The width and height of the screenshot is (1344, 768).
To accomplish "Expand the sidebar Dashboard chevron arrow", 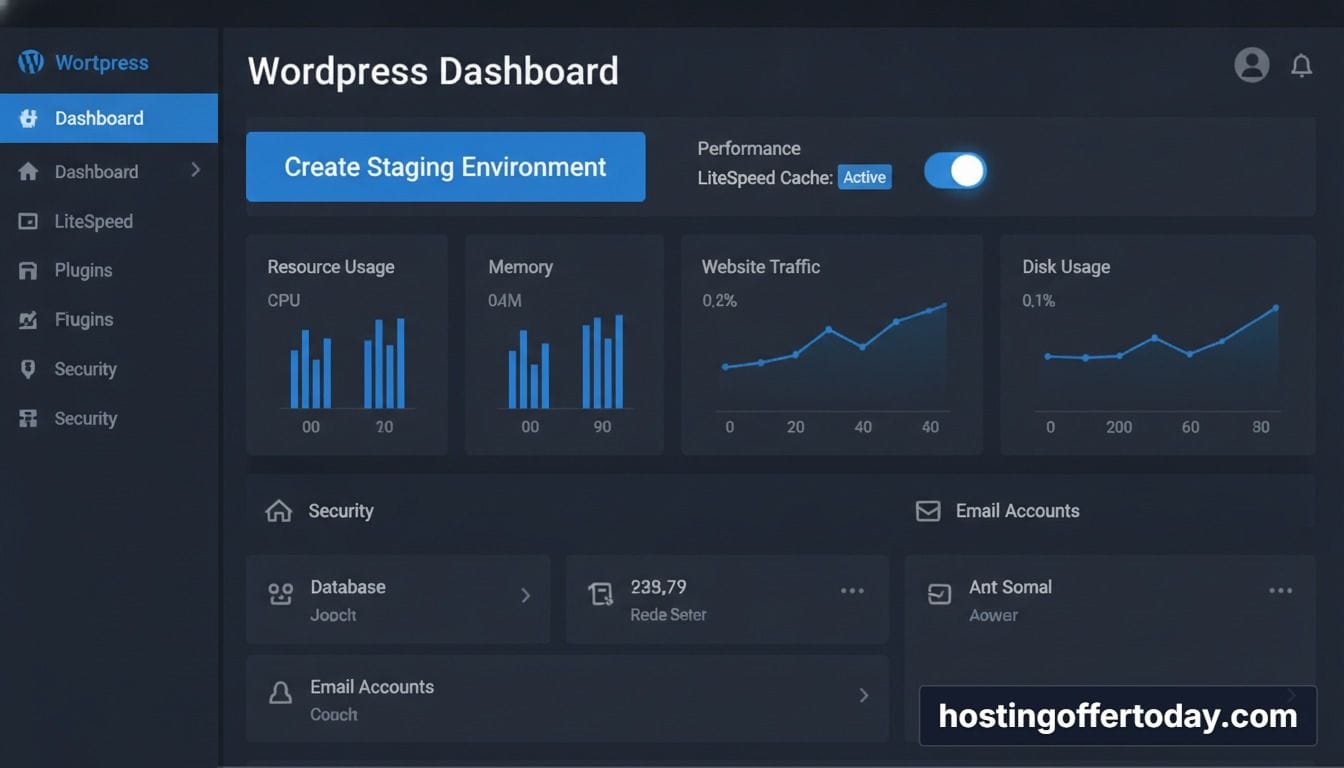I will 196,170.
